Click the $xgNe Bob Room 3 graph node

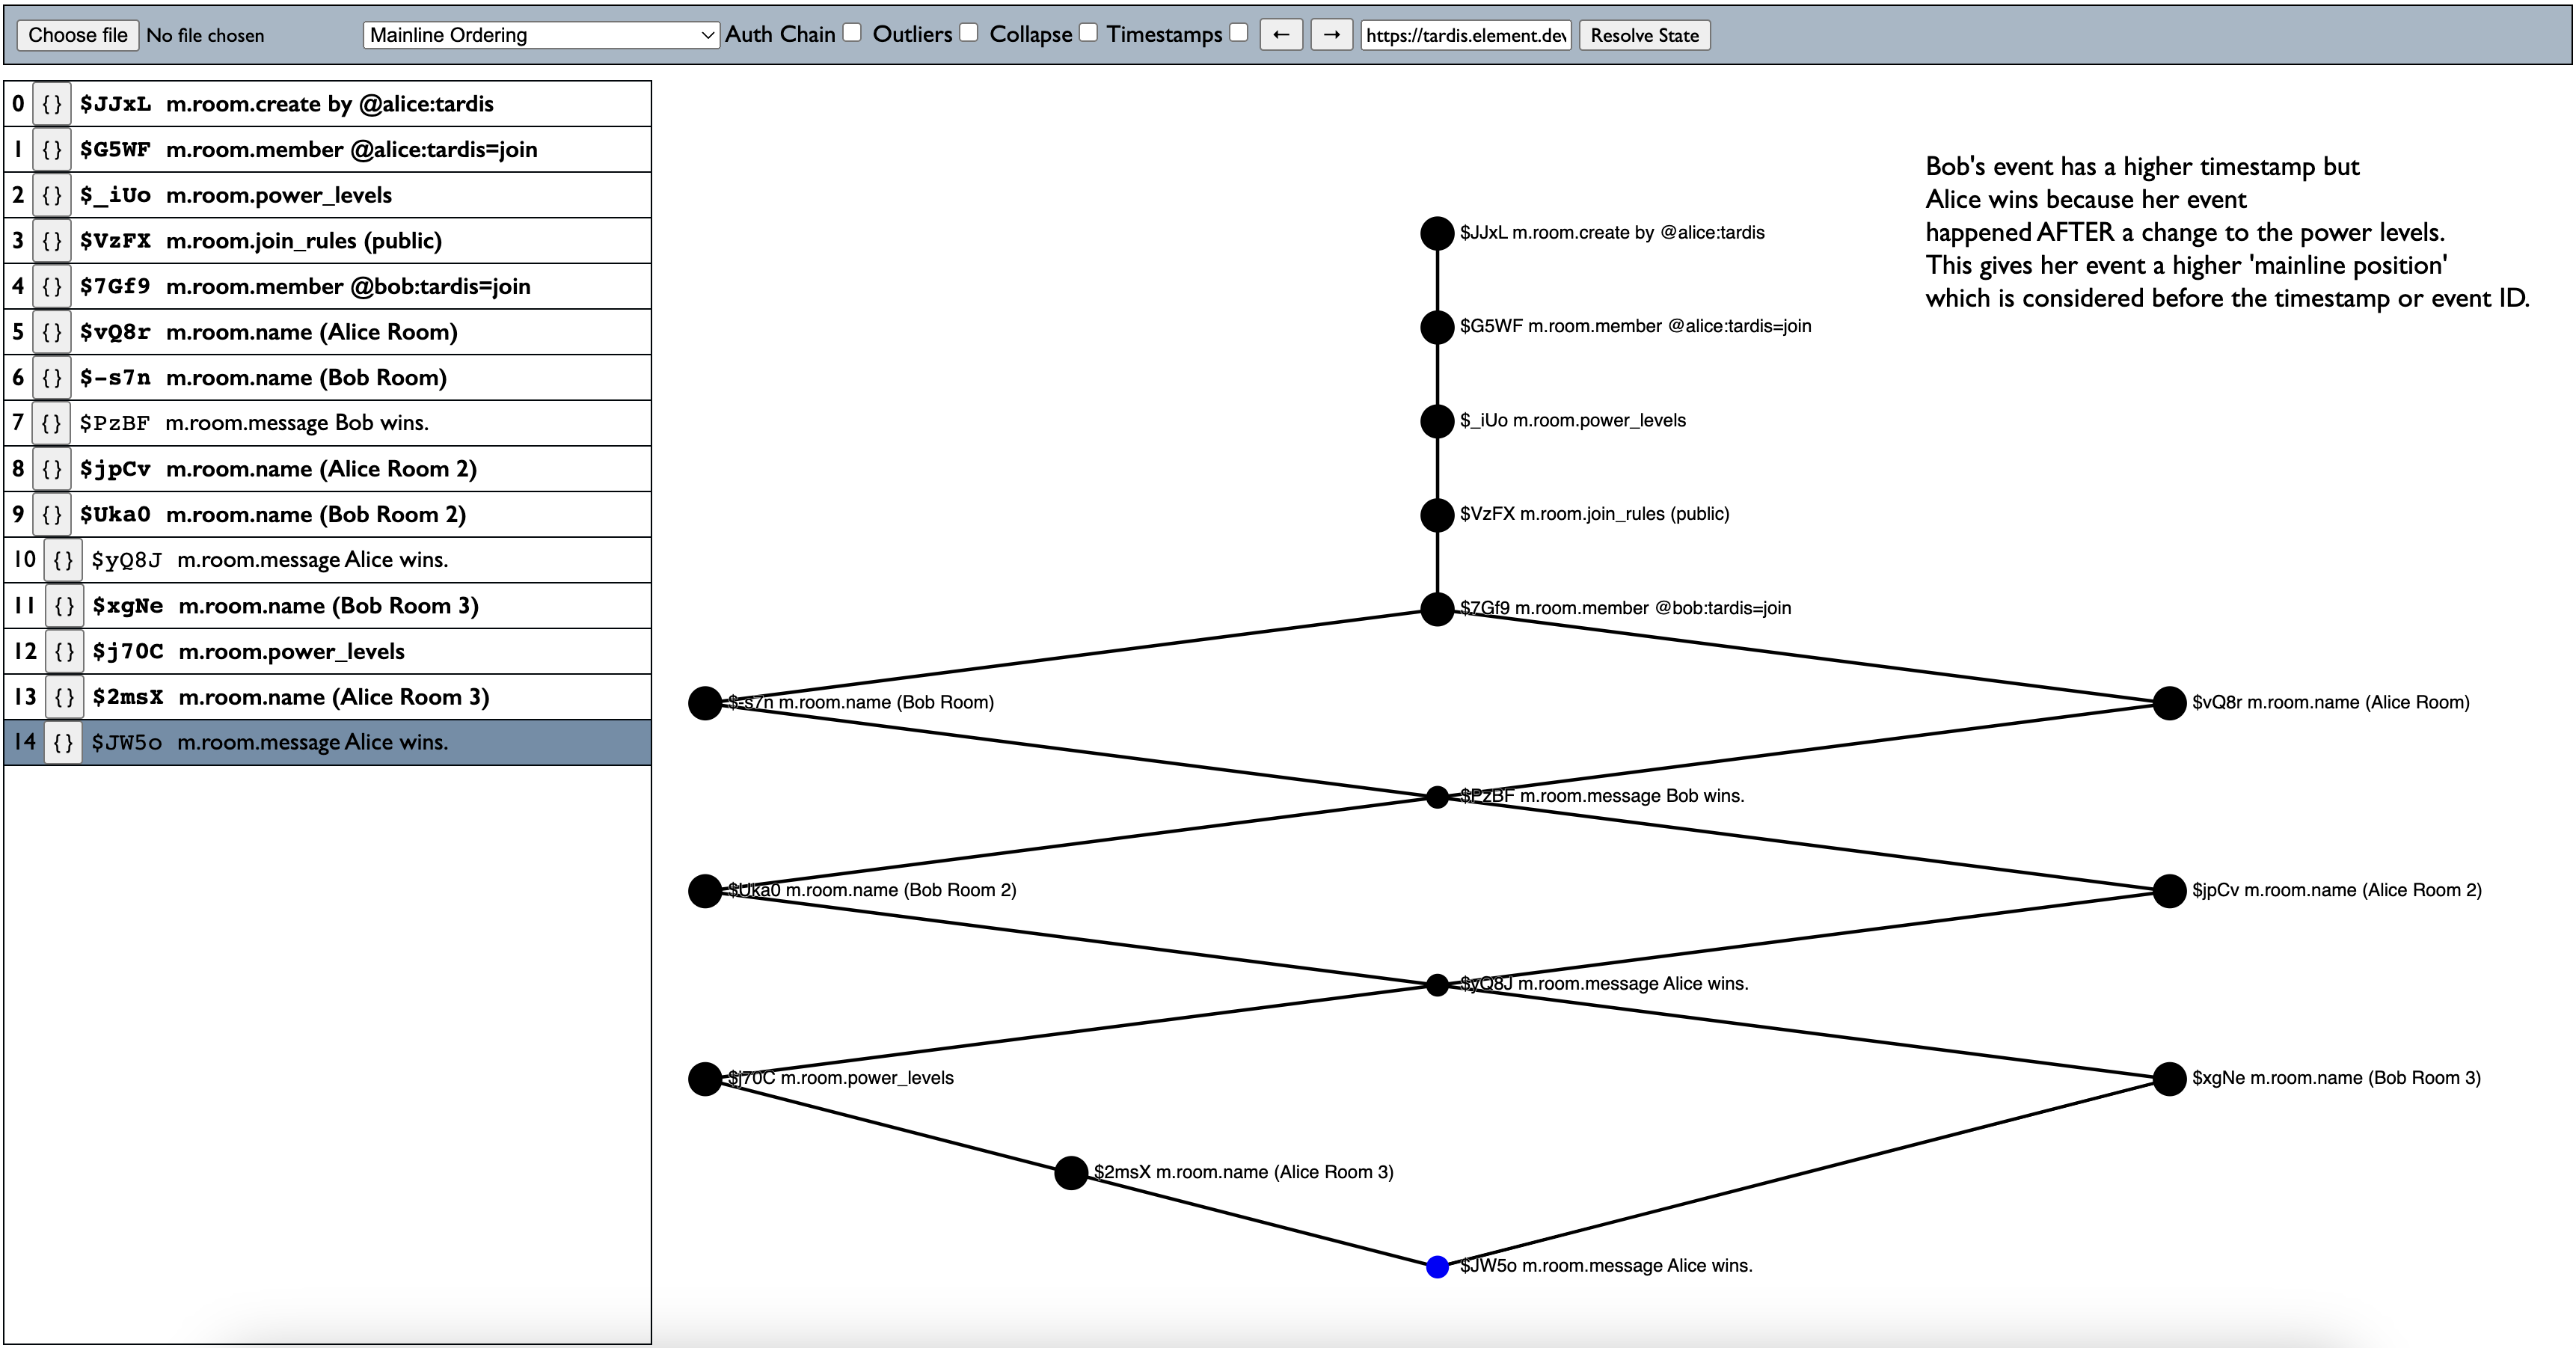click(x=2168, y=1078)
